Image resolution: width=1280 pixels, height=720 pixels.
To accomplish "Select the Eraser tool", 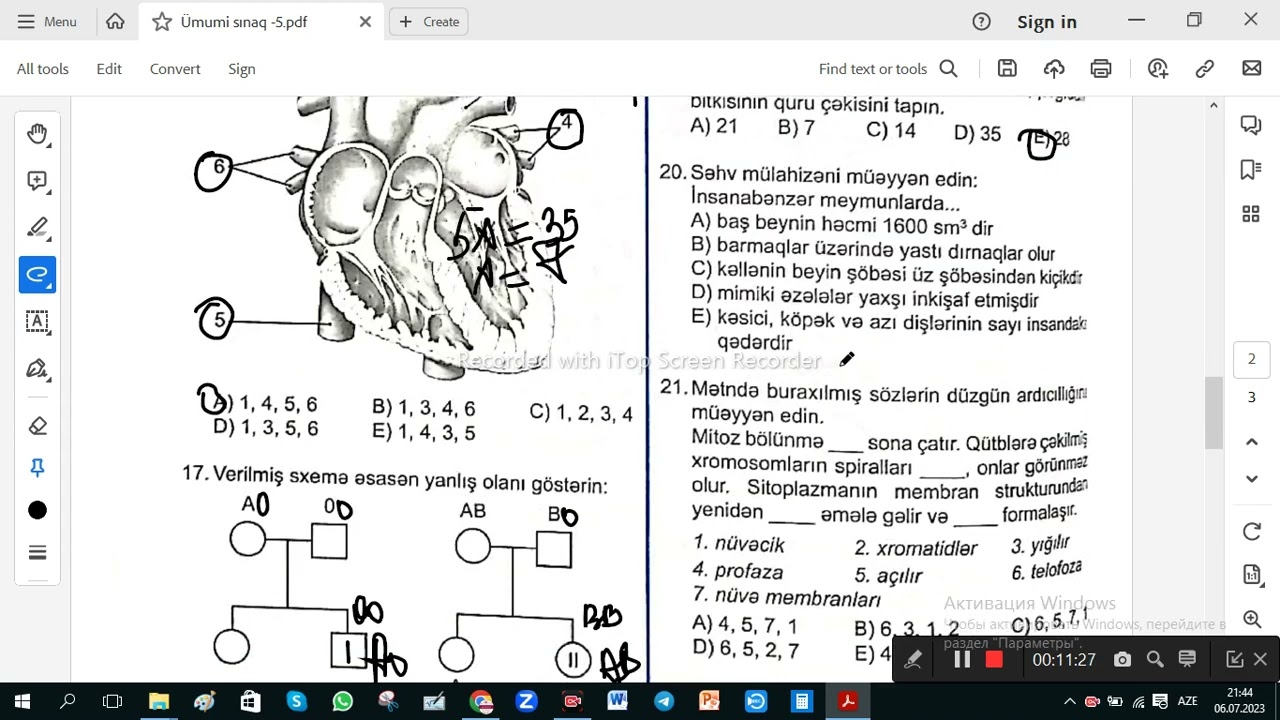I will point(37,426).
